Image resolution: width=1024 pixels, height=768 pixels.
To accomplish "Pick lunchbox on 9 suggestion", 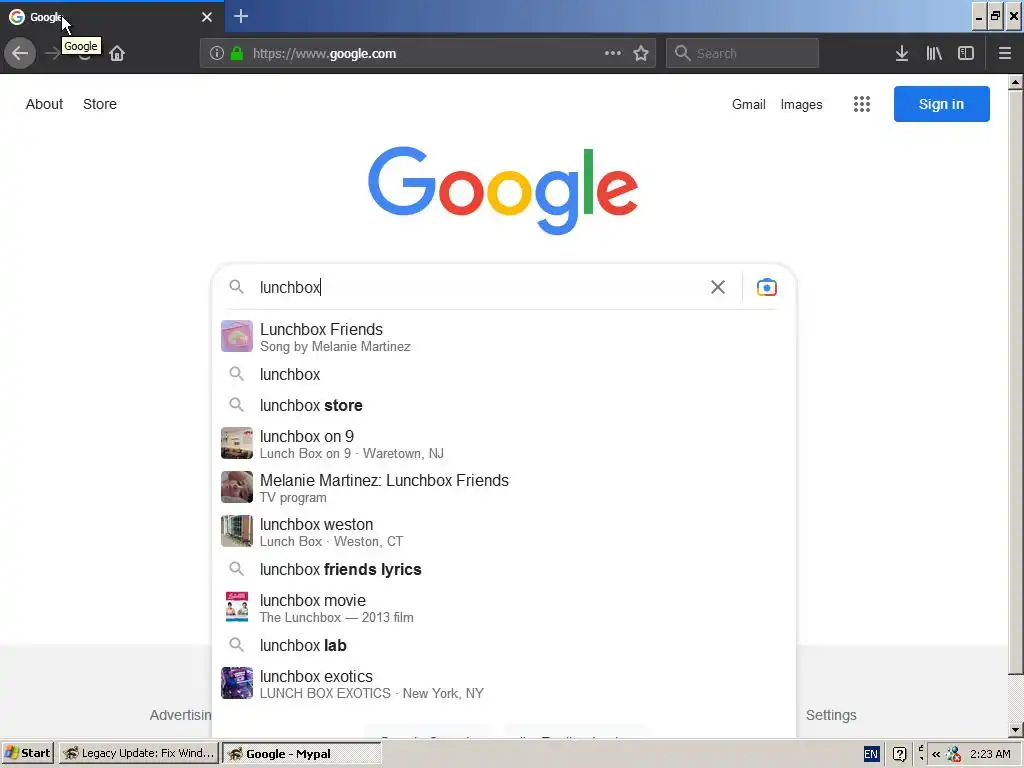I will 504,443.
